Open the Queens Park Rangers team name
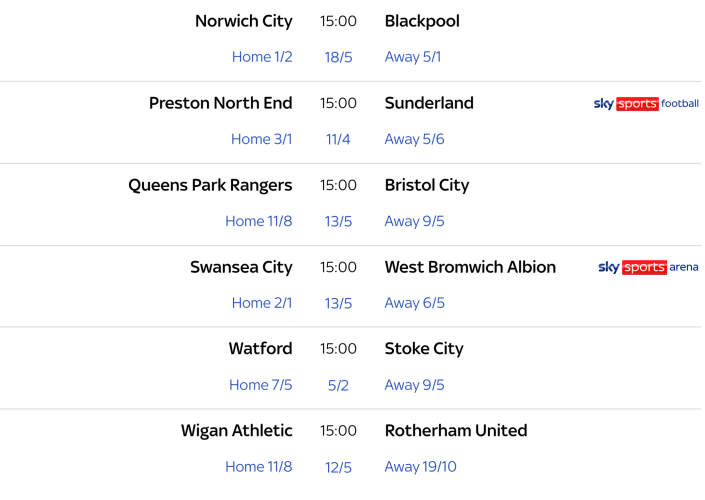 (x=210, y=185)
